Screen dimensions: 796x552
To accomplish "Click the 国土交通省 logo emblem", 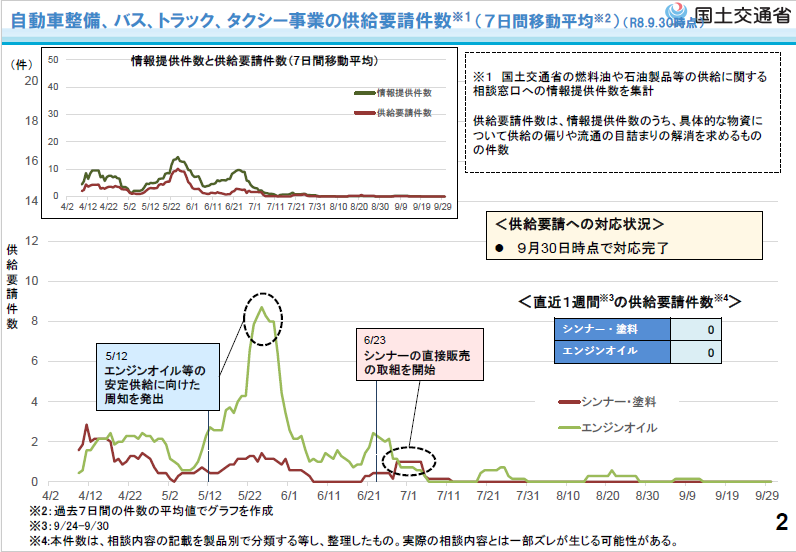I will 677,13.
